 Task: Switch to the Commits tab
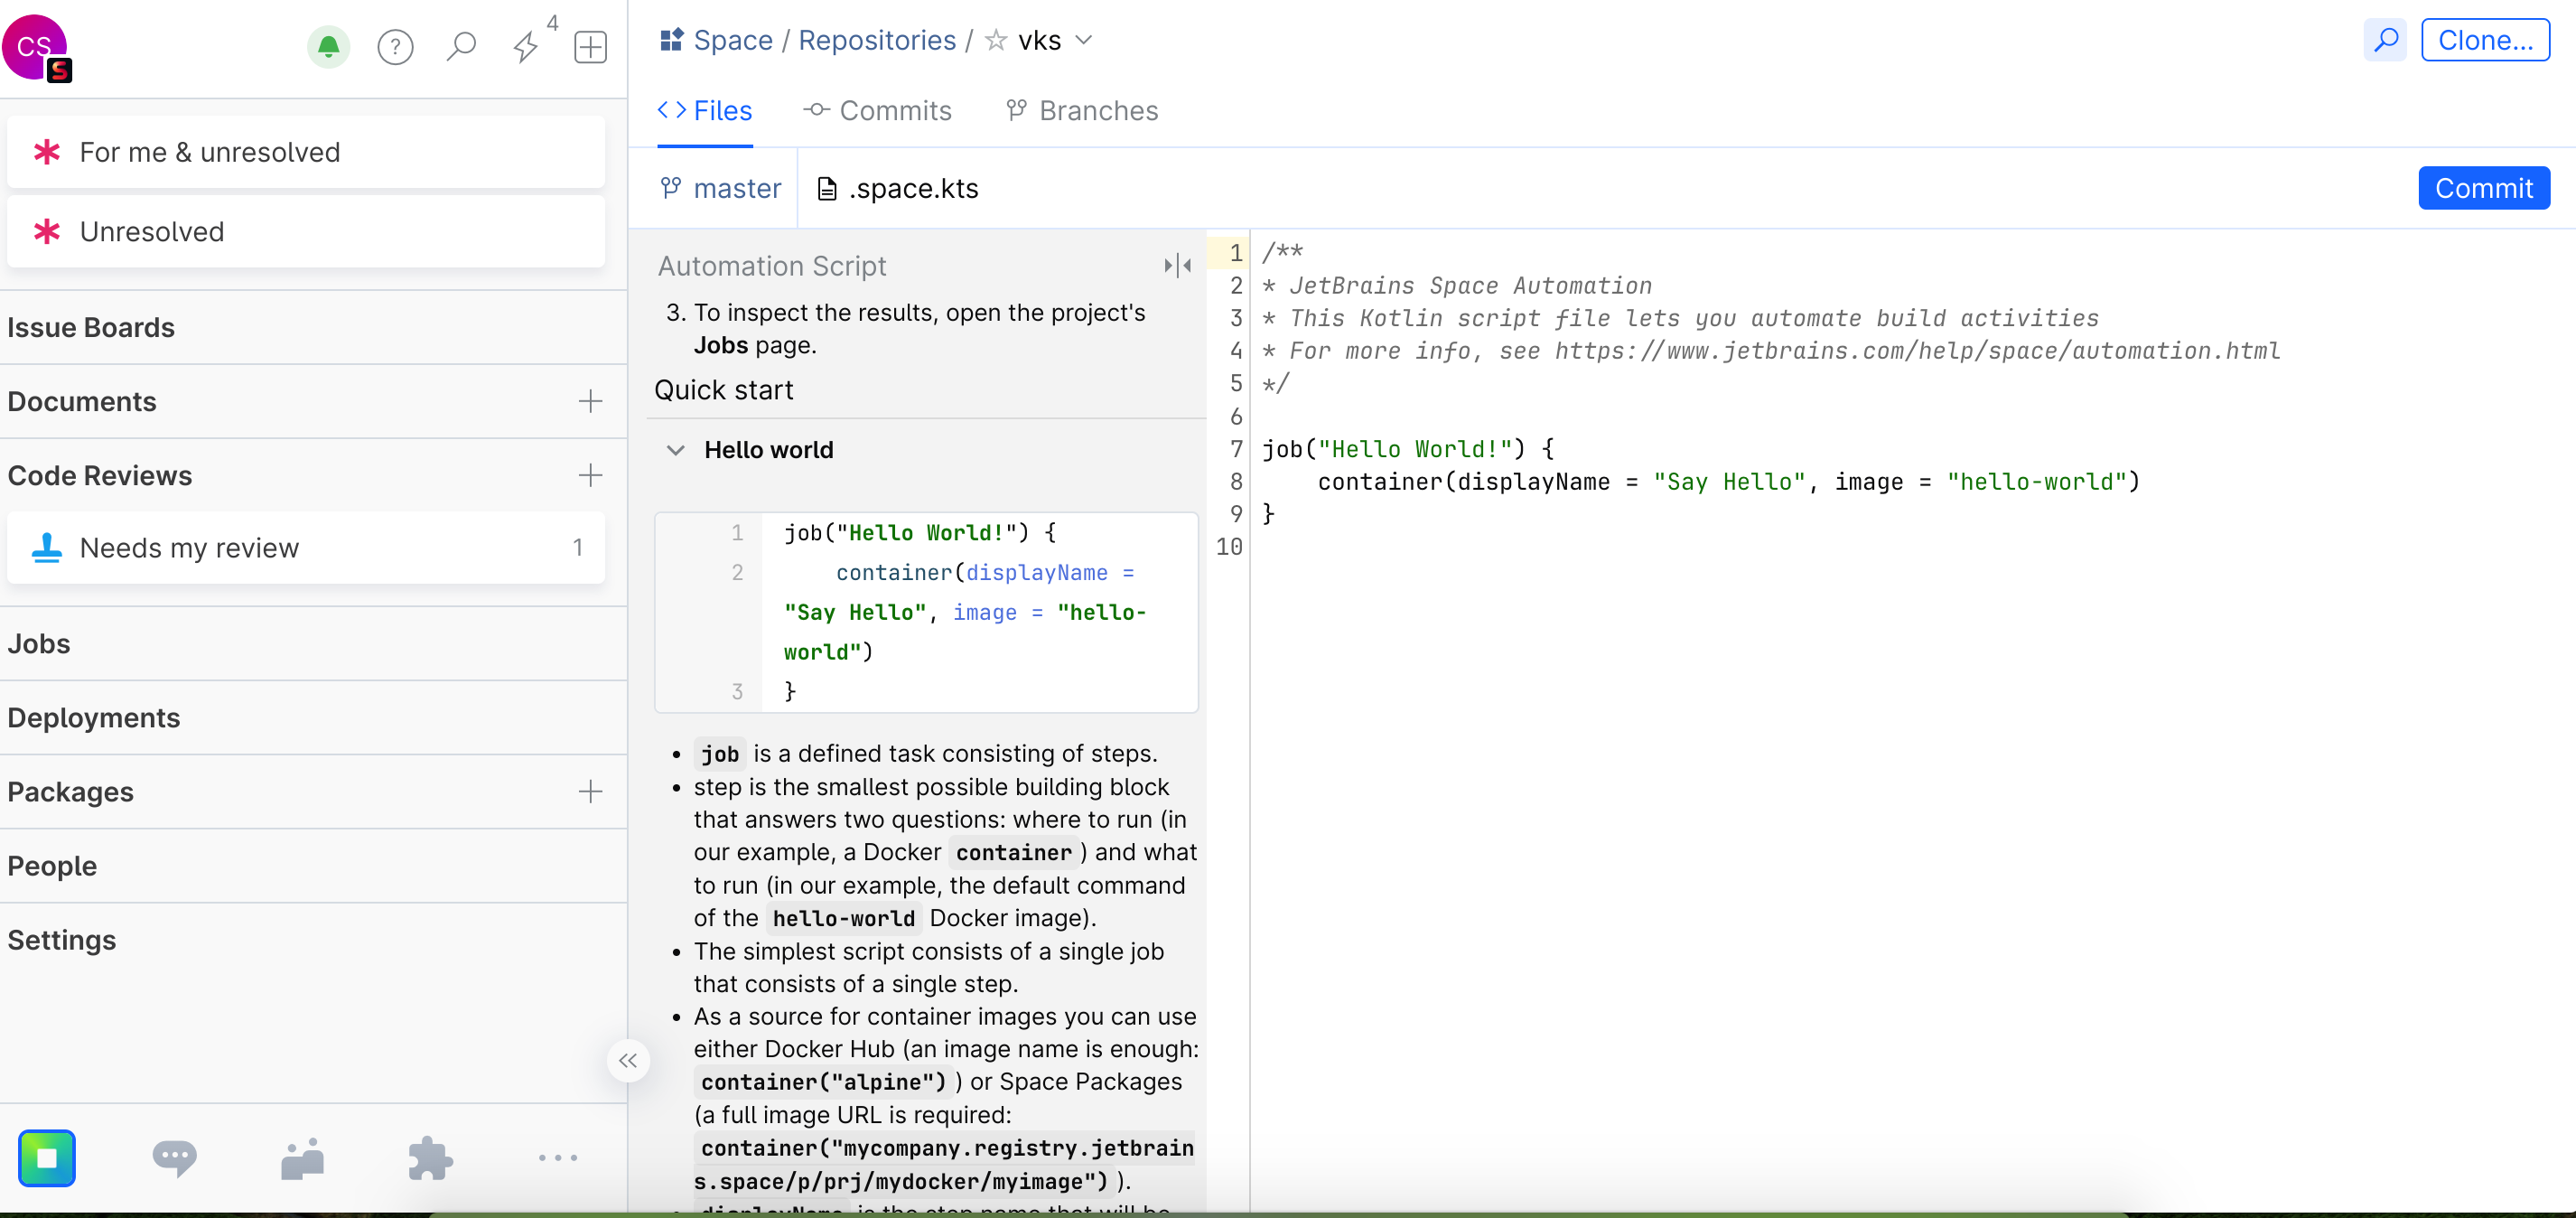877,110
